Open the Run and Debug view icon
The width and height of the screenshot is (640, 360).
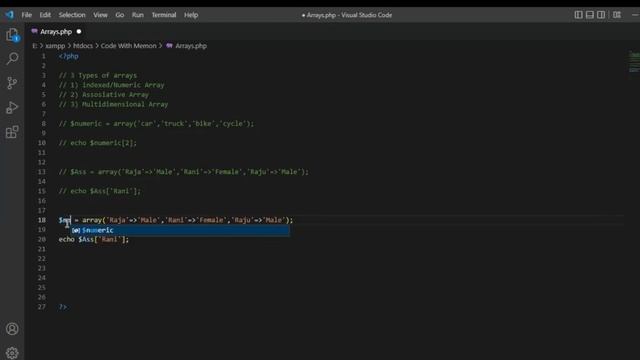(12, 108)
